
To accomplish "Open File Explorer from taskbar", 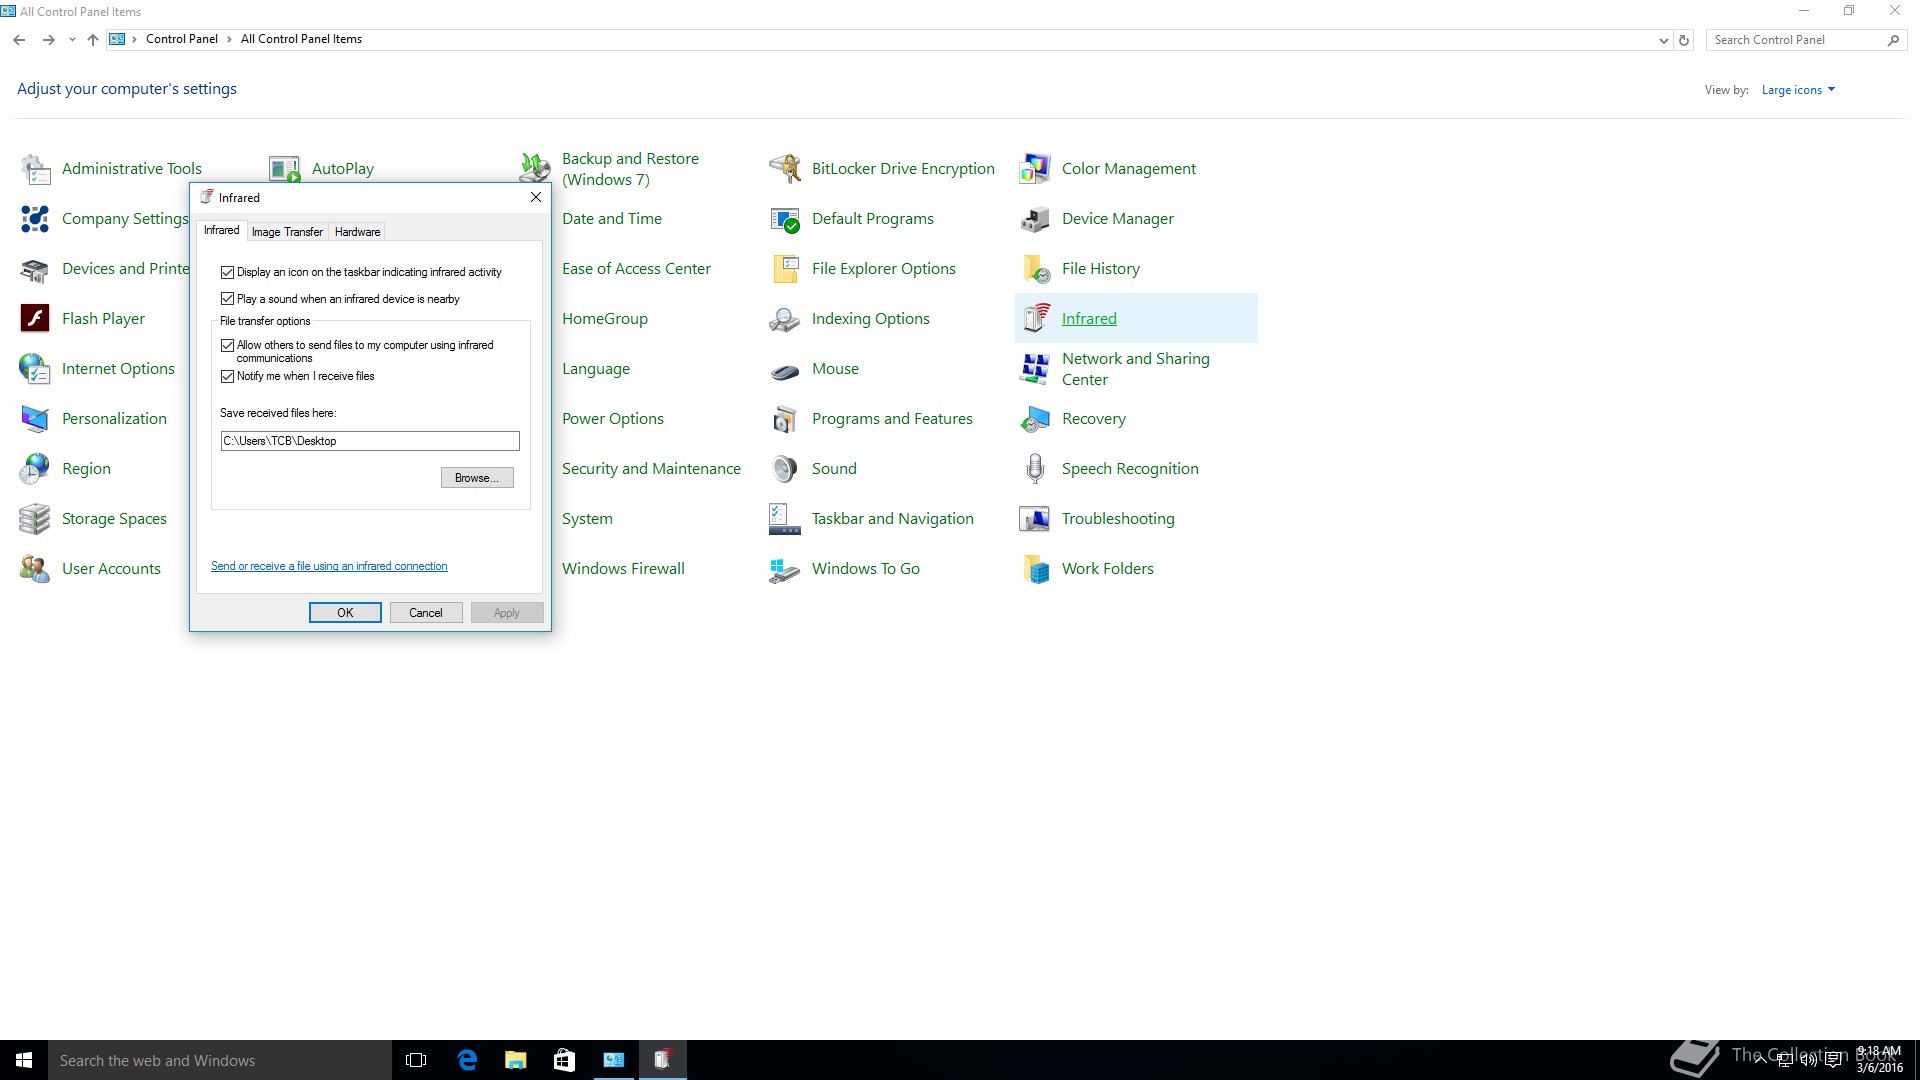I will pyautogui.click(x=516, y=1060).
